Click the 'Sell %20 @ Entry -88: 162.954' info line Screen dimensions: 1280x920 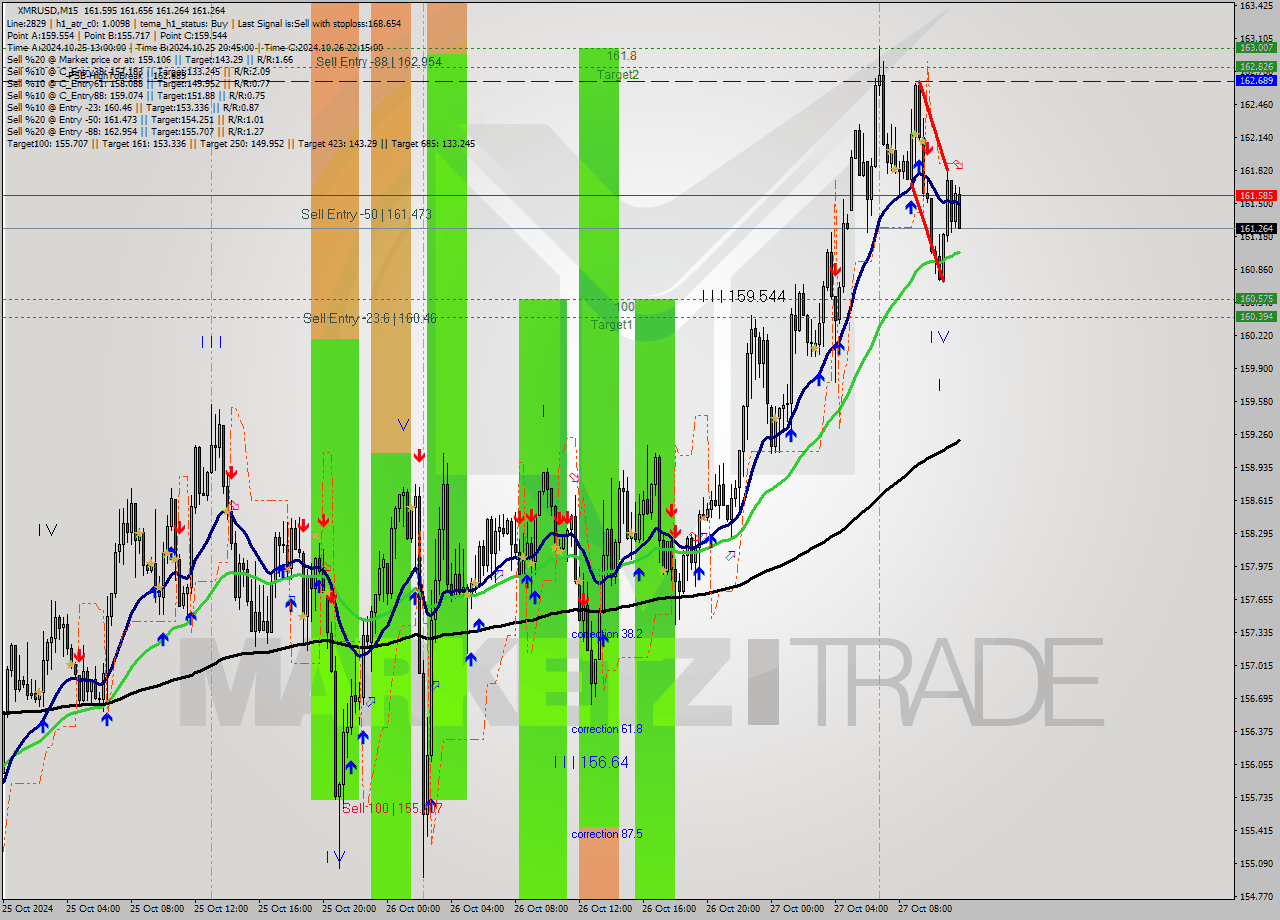point(135,131)
